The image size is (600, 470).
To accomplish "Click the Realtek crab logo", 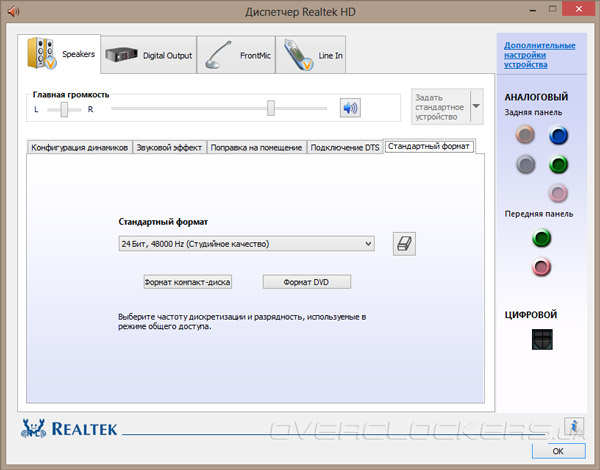I will (x=33, y=428).
